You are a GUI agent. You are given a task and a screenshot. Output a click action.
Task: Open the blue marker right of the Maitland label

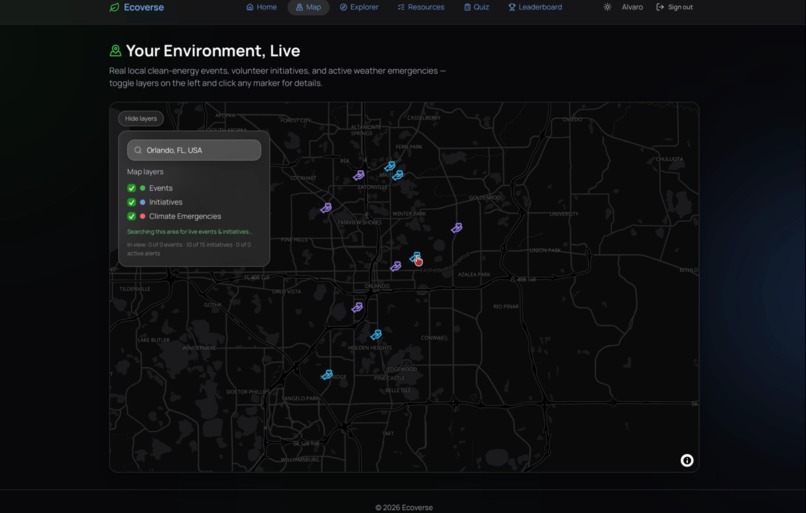point(398,175)
